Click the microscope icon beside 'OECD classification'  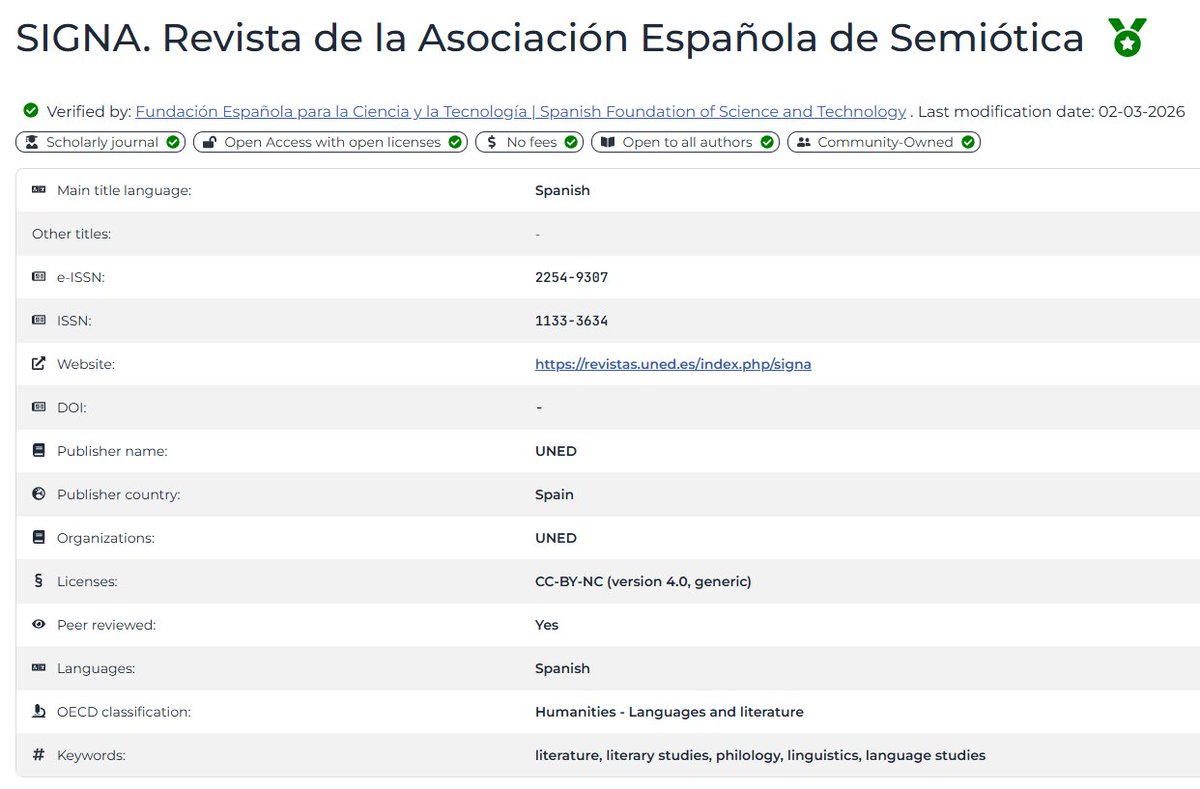pos(39,712)
